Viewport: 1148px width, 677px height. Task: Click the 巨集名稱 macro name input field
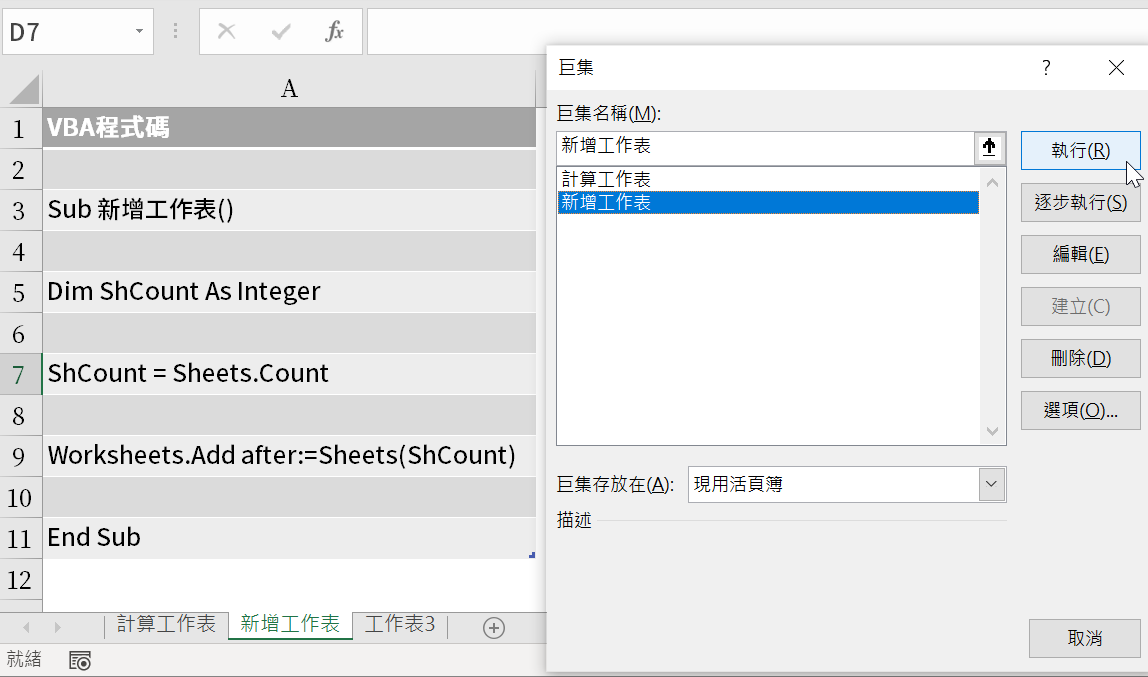(x=765, y=147)
